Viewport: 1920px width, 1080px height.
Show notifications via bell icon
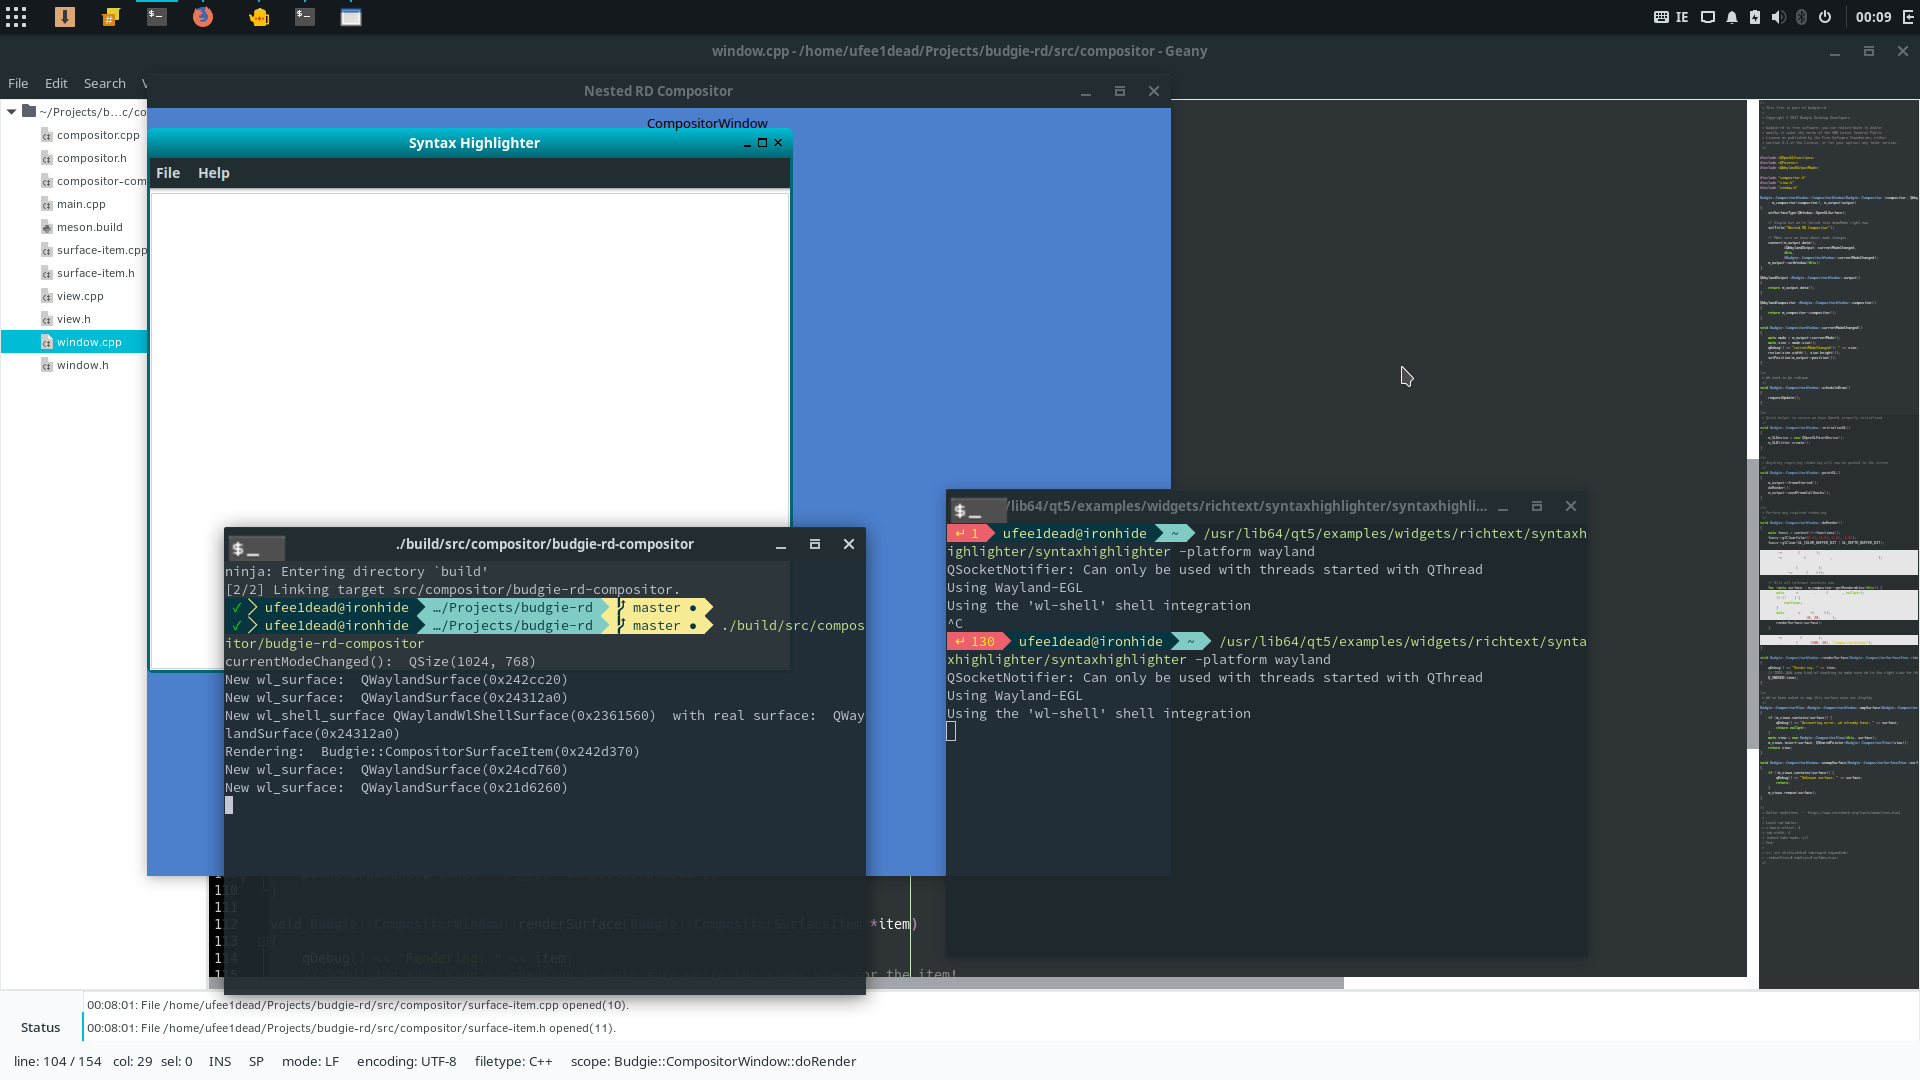1732,17
